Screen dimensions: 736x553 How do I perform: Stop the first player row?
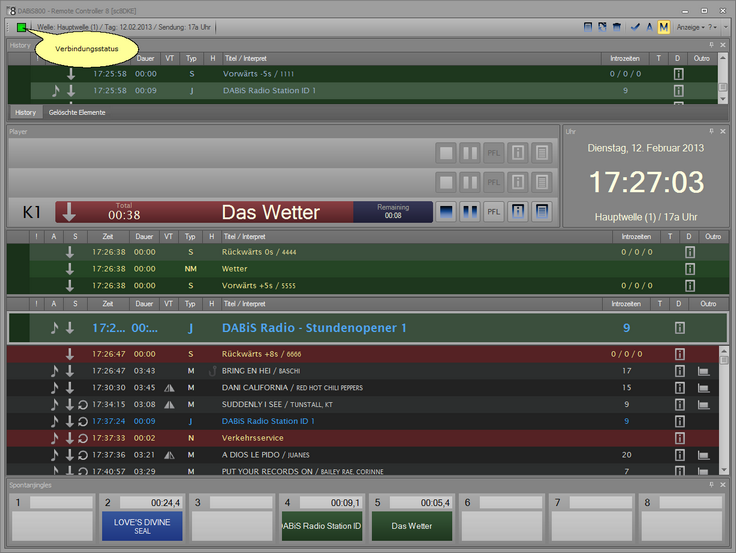(446, 153)
